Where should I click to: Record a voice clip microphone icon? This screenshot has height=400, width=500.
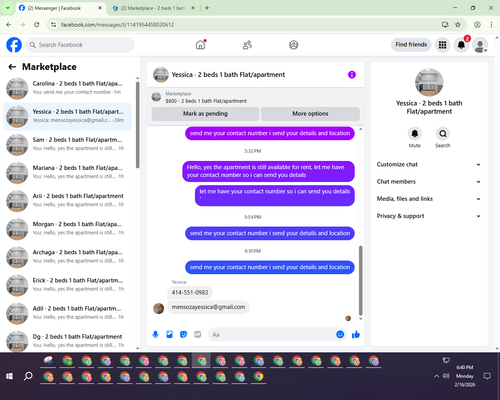coord(155,334)
